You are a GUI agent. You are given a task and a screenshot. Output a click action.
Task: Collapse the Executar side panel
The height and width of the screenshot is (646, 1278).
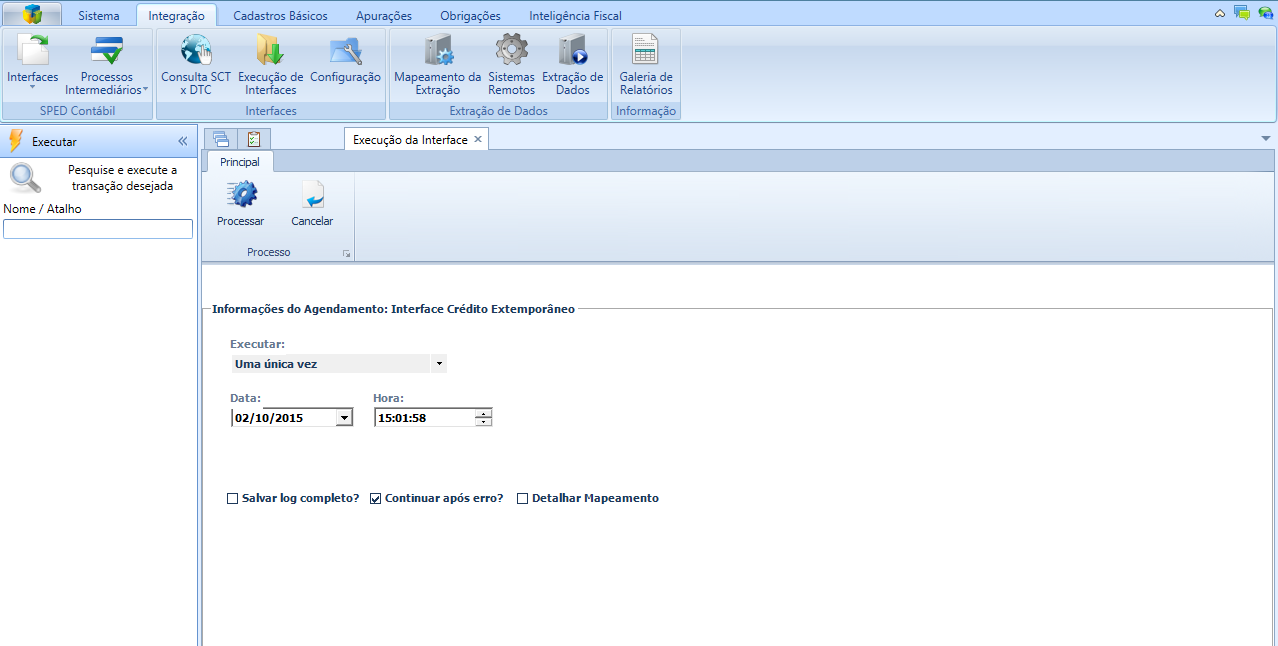click(183, 141)
